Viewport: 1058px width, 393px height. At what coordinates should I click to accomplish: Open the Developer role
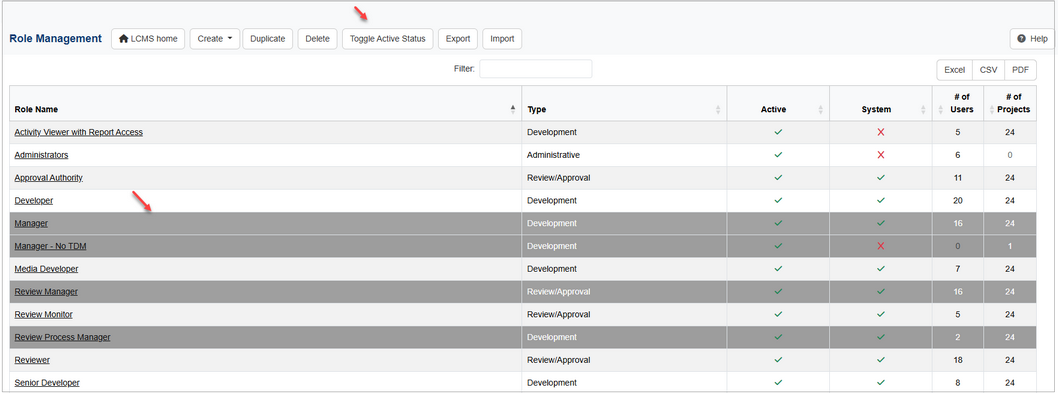click(x=34, y=201)
